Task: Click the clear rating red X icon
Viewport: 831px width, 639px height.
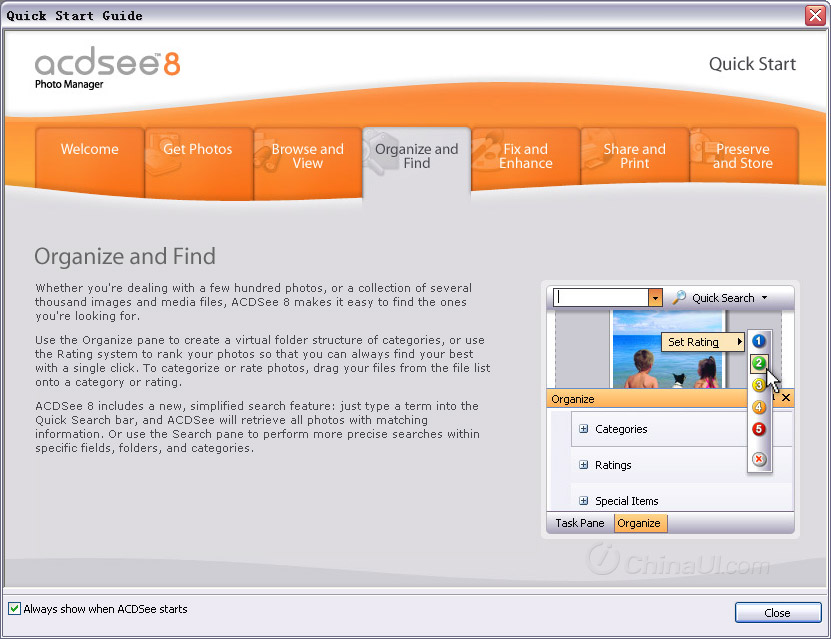Action: click(759, 459)
